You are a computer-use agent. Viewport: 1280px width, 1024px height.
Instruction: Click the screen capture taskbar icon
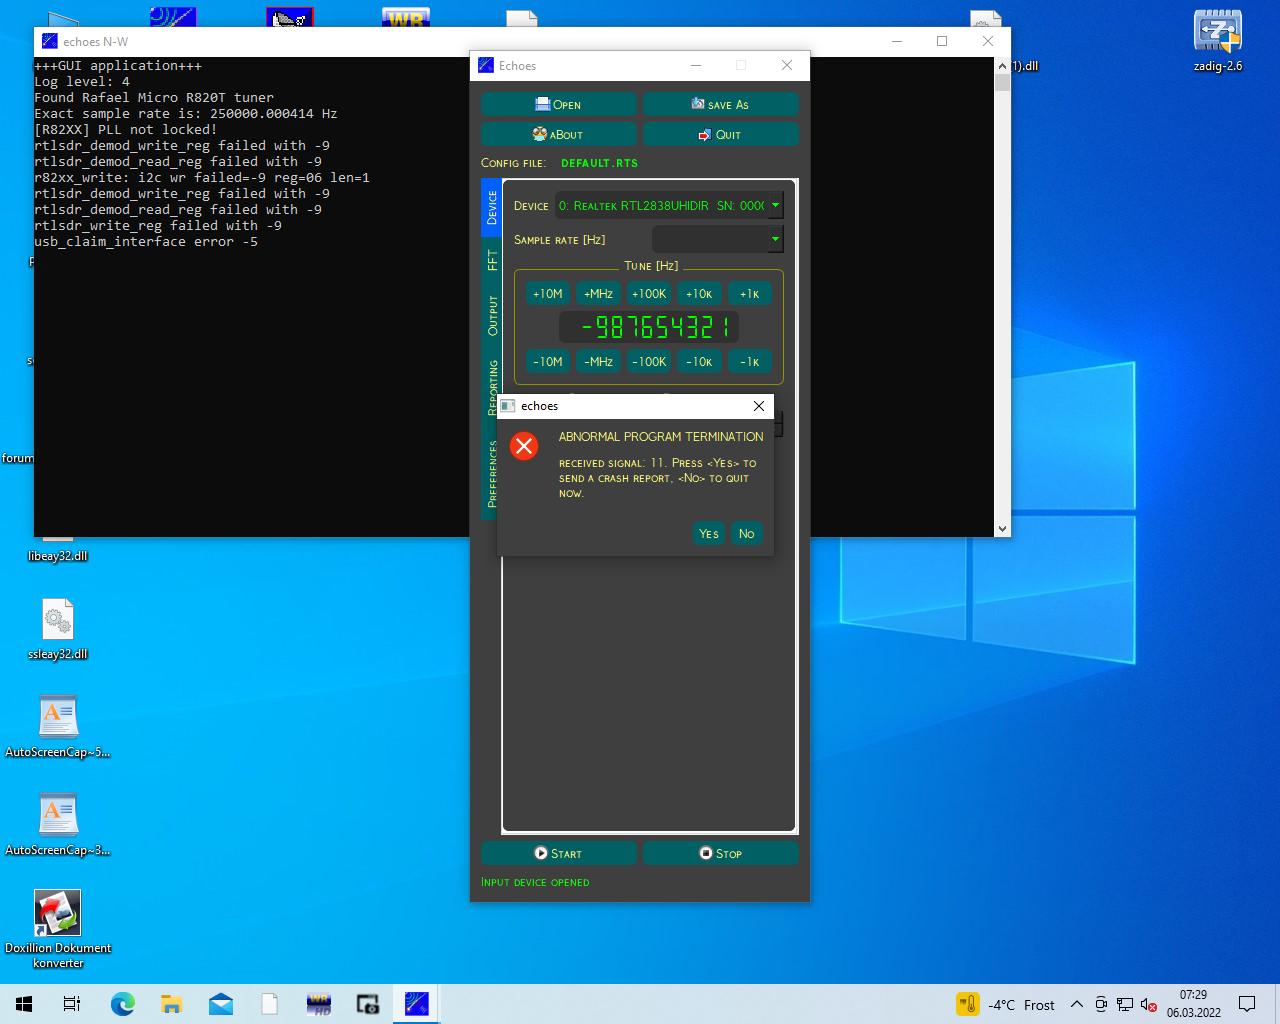pyautogui.click(x=368, y=1004)
